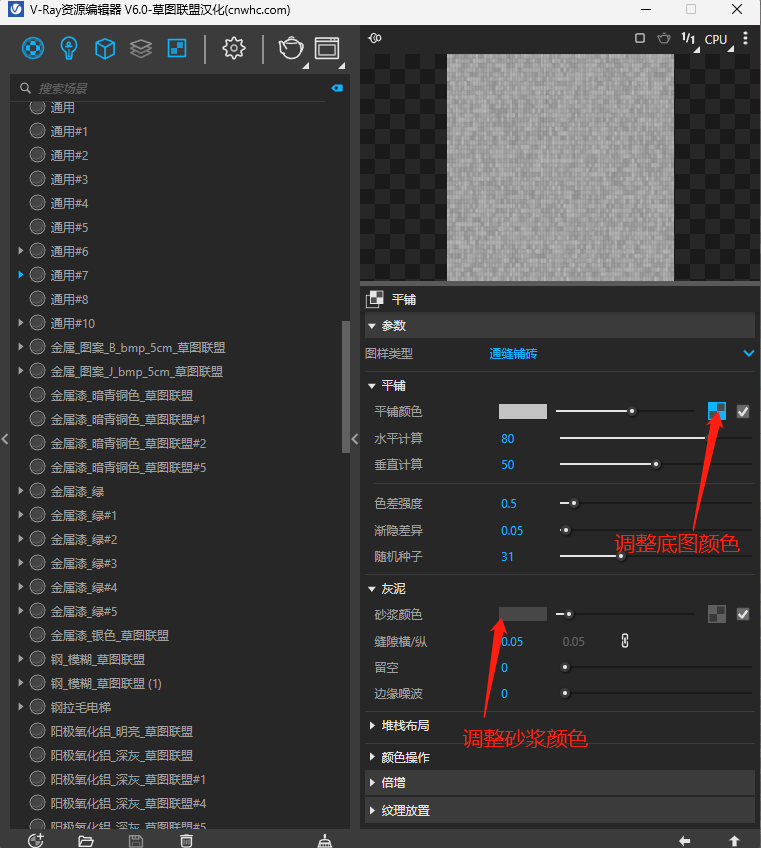Open the Textures category (checker icon)
This screenshot has width=761, height=848.
click(177, 48)
